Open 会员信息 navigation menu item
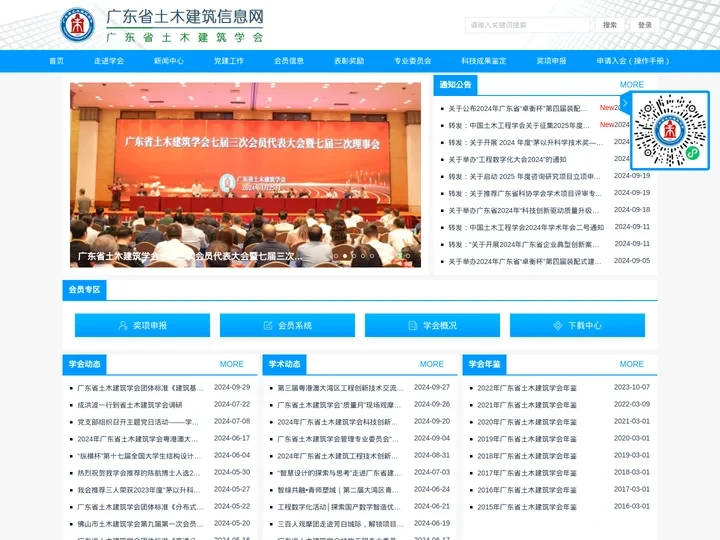The image size is (720, 540). coord(289,61)
